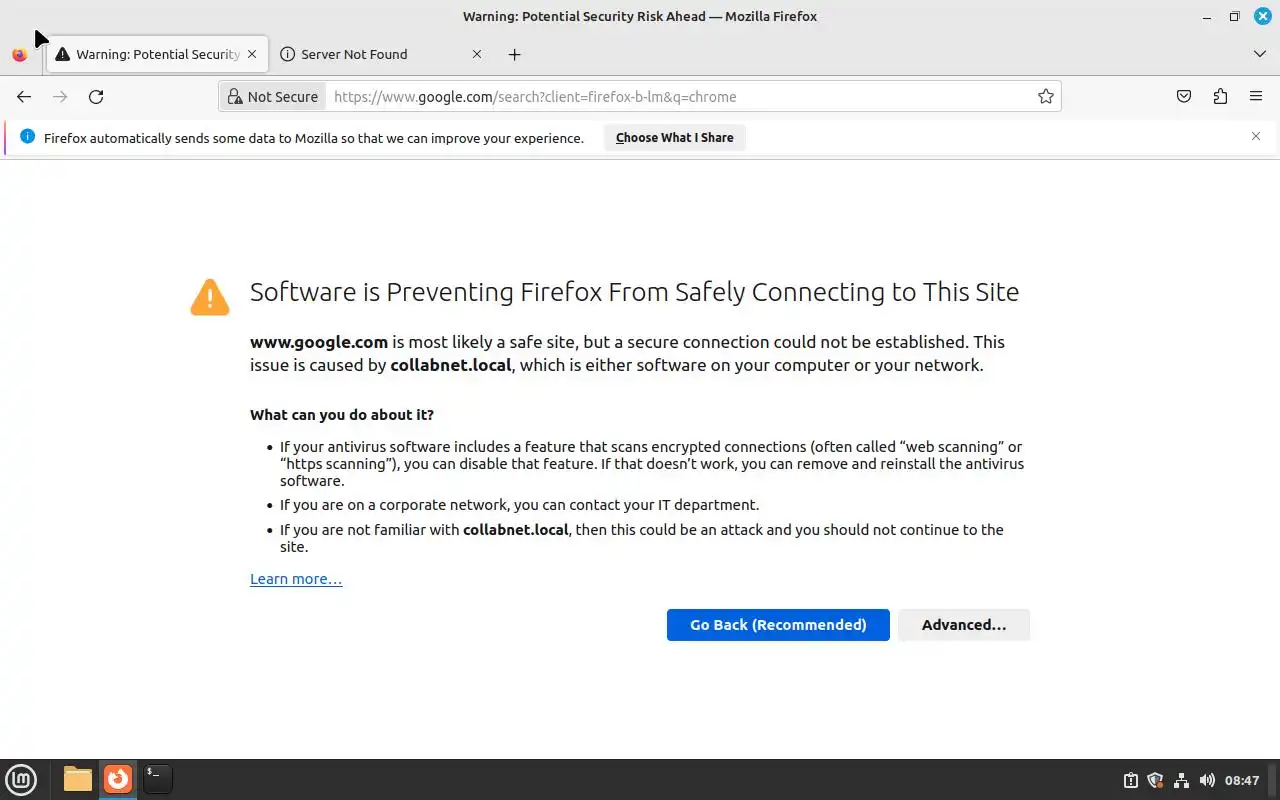Open the Extensions puzzle icon
Viewport: 1280px width, 800px height.
tap(1220, 97)
